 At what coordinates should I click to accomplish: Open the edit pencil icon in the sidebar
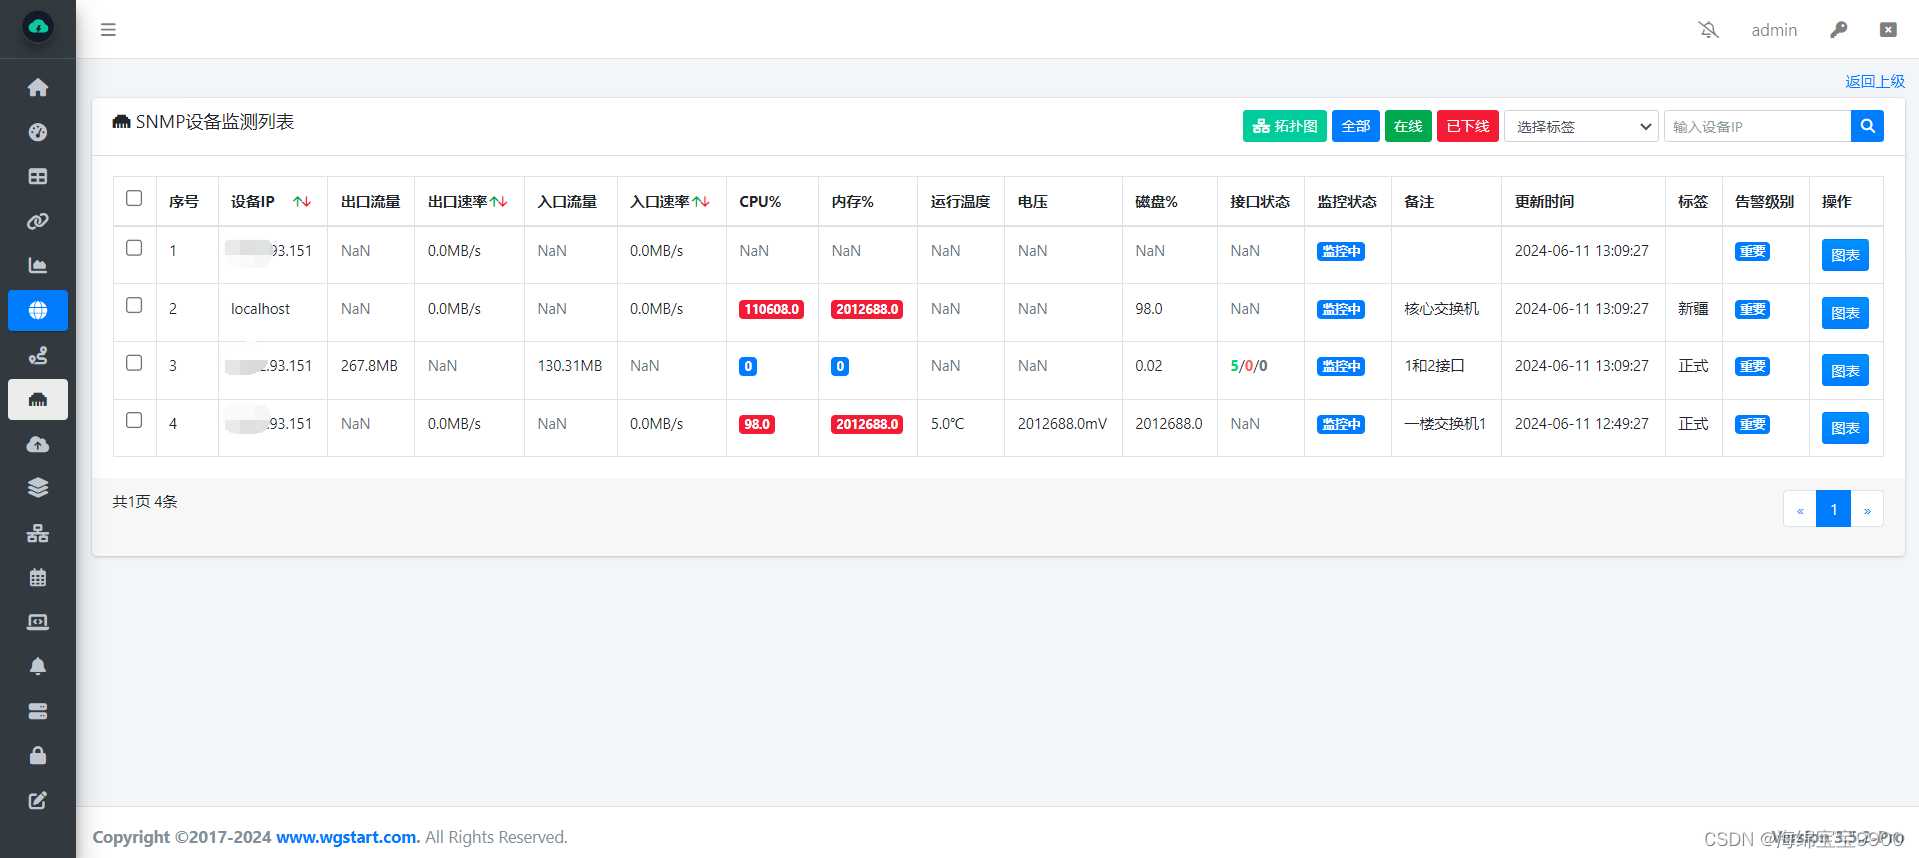click(x=38, y=800)
